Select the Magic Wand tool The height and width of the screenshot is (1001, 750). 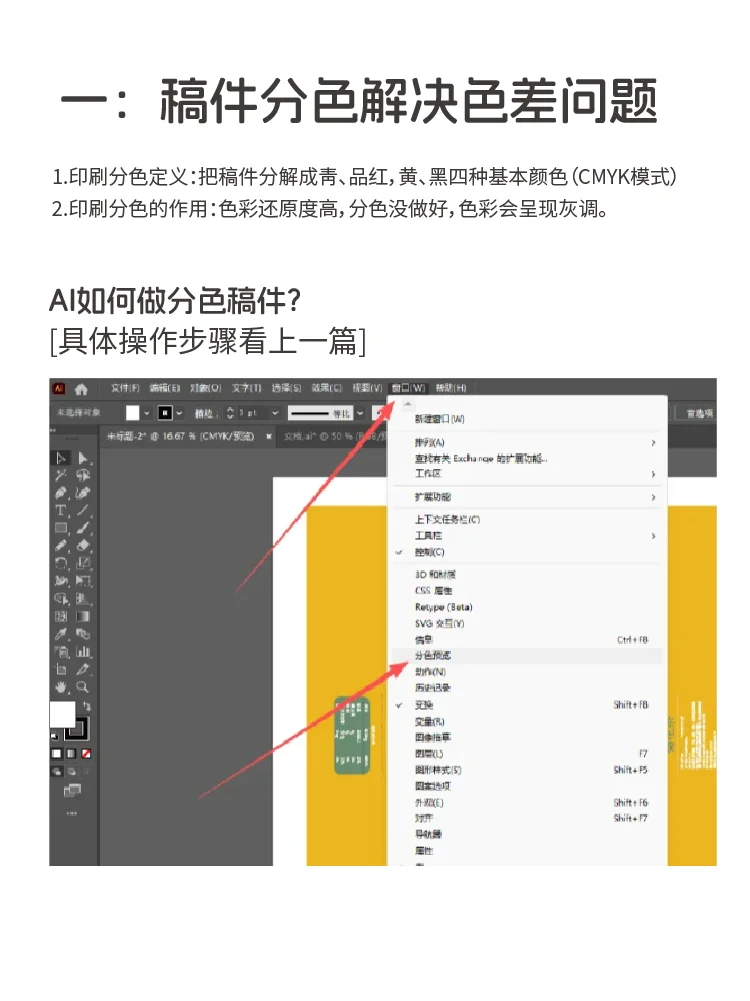click(x=61, y=476)
